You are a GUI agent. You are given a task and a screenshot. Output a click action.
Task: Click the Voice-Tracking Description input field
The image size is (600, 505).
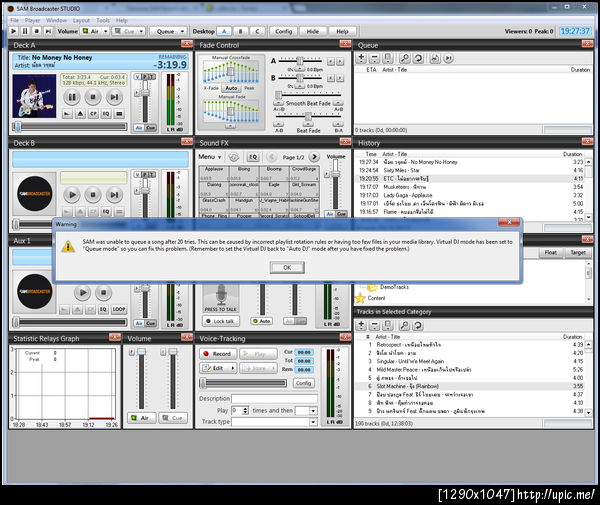click(x=274, y=399)
